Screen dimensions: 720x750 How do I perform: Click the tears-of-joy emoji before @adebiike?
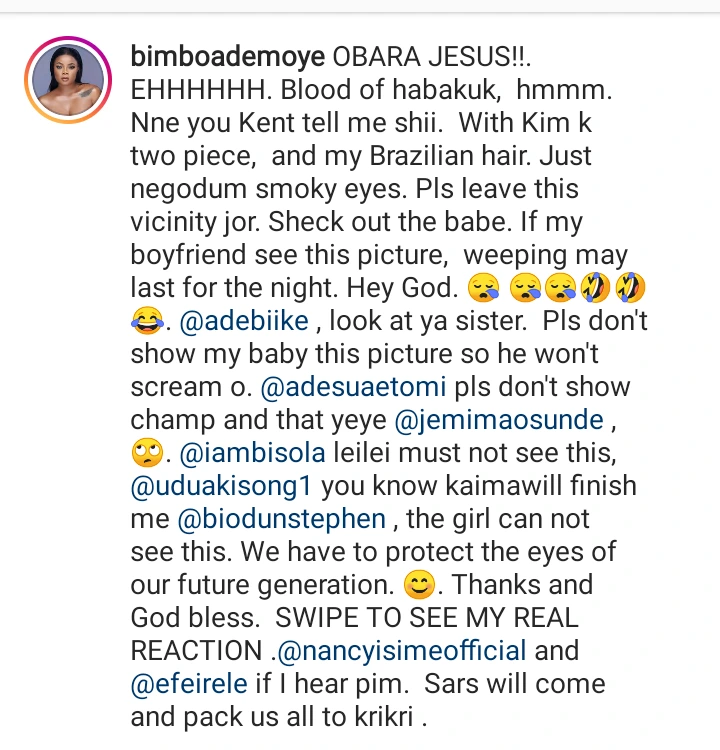click(x=147, y=320)
